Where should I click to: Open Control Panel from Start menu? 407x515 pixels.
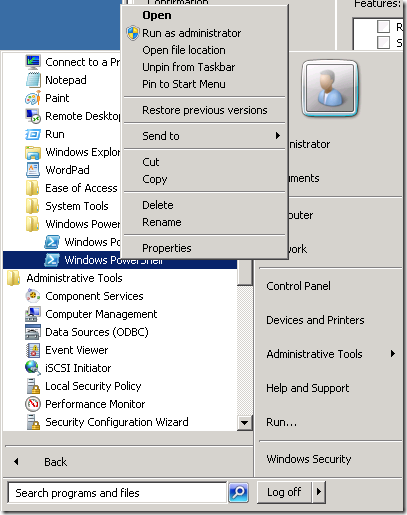pos(298,286)
